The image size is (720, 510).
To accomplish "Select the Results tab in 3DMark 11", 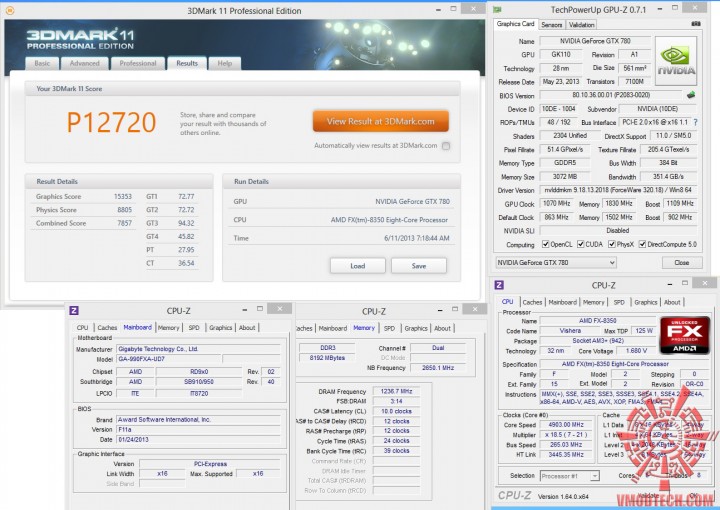I will point(187,63).
